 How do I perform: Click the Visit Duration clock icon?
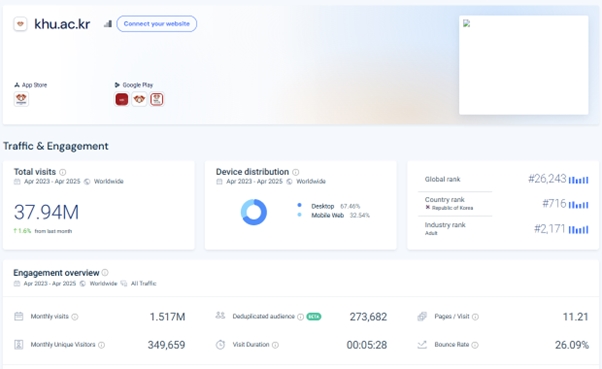click(220, 344)
